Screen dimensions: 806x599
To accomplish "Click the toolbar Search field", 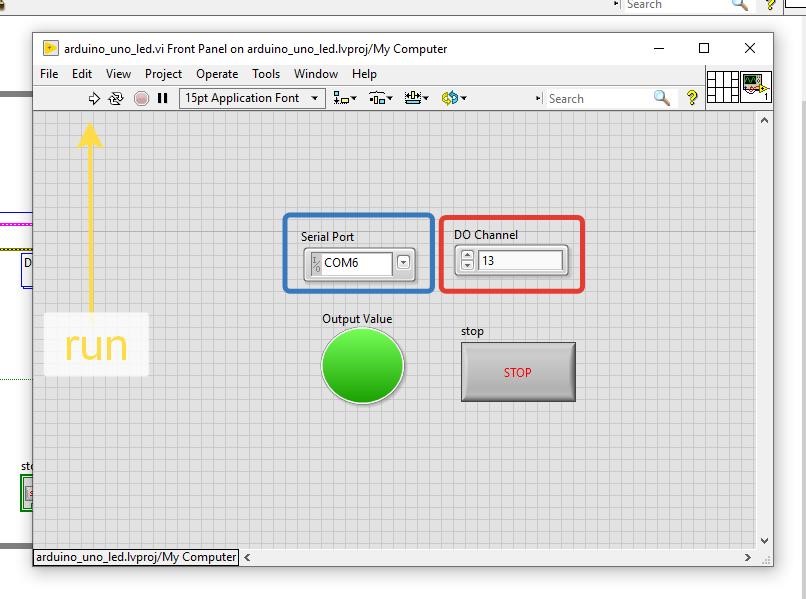I will pos(597,98).
